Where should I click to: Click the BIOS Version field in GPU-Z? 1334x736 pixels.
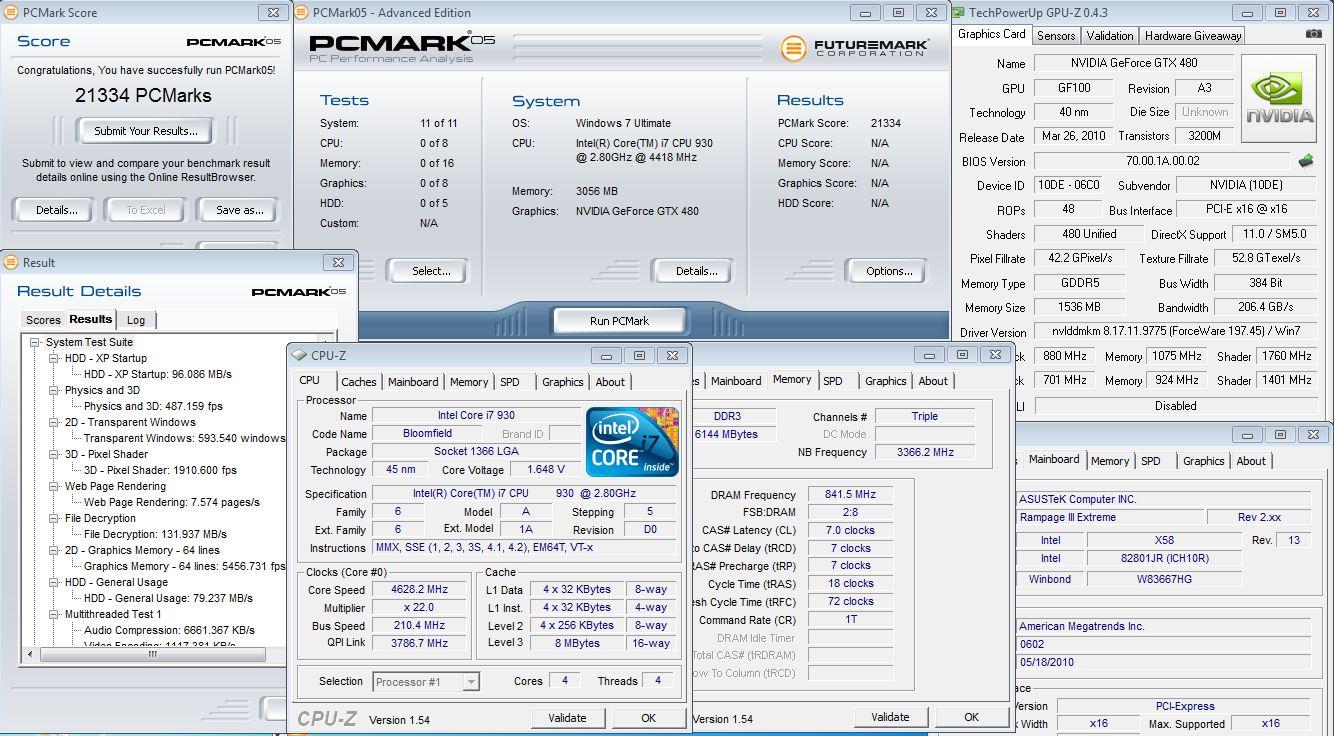point(1163,161)
